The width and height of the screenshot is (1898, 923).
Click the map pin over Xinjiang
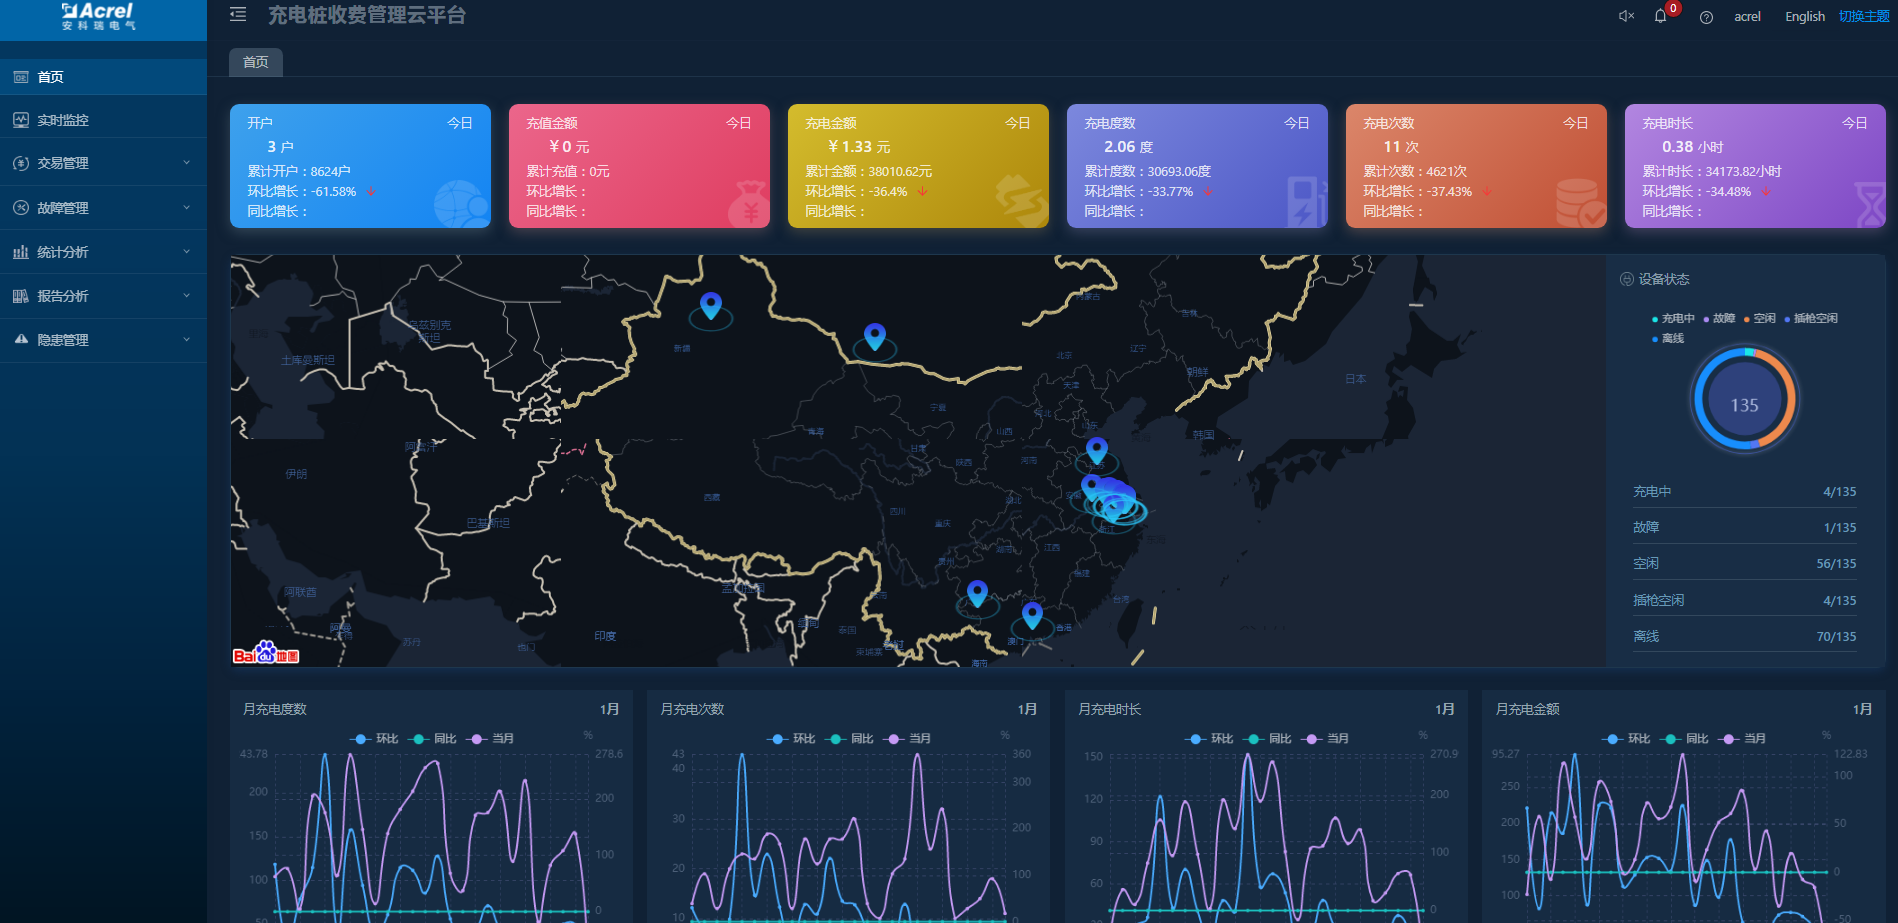pos(711,305)
